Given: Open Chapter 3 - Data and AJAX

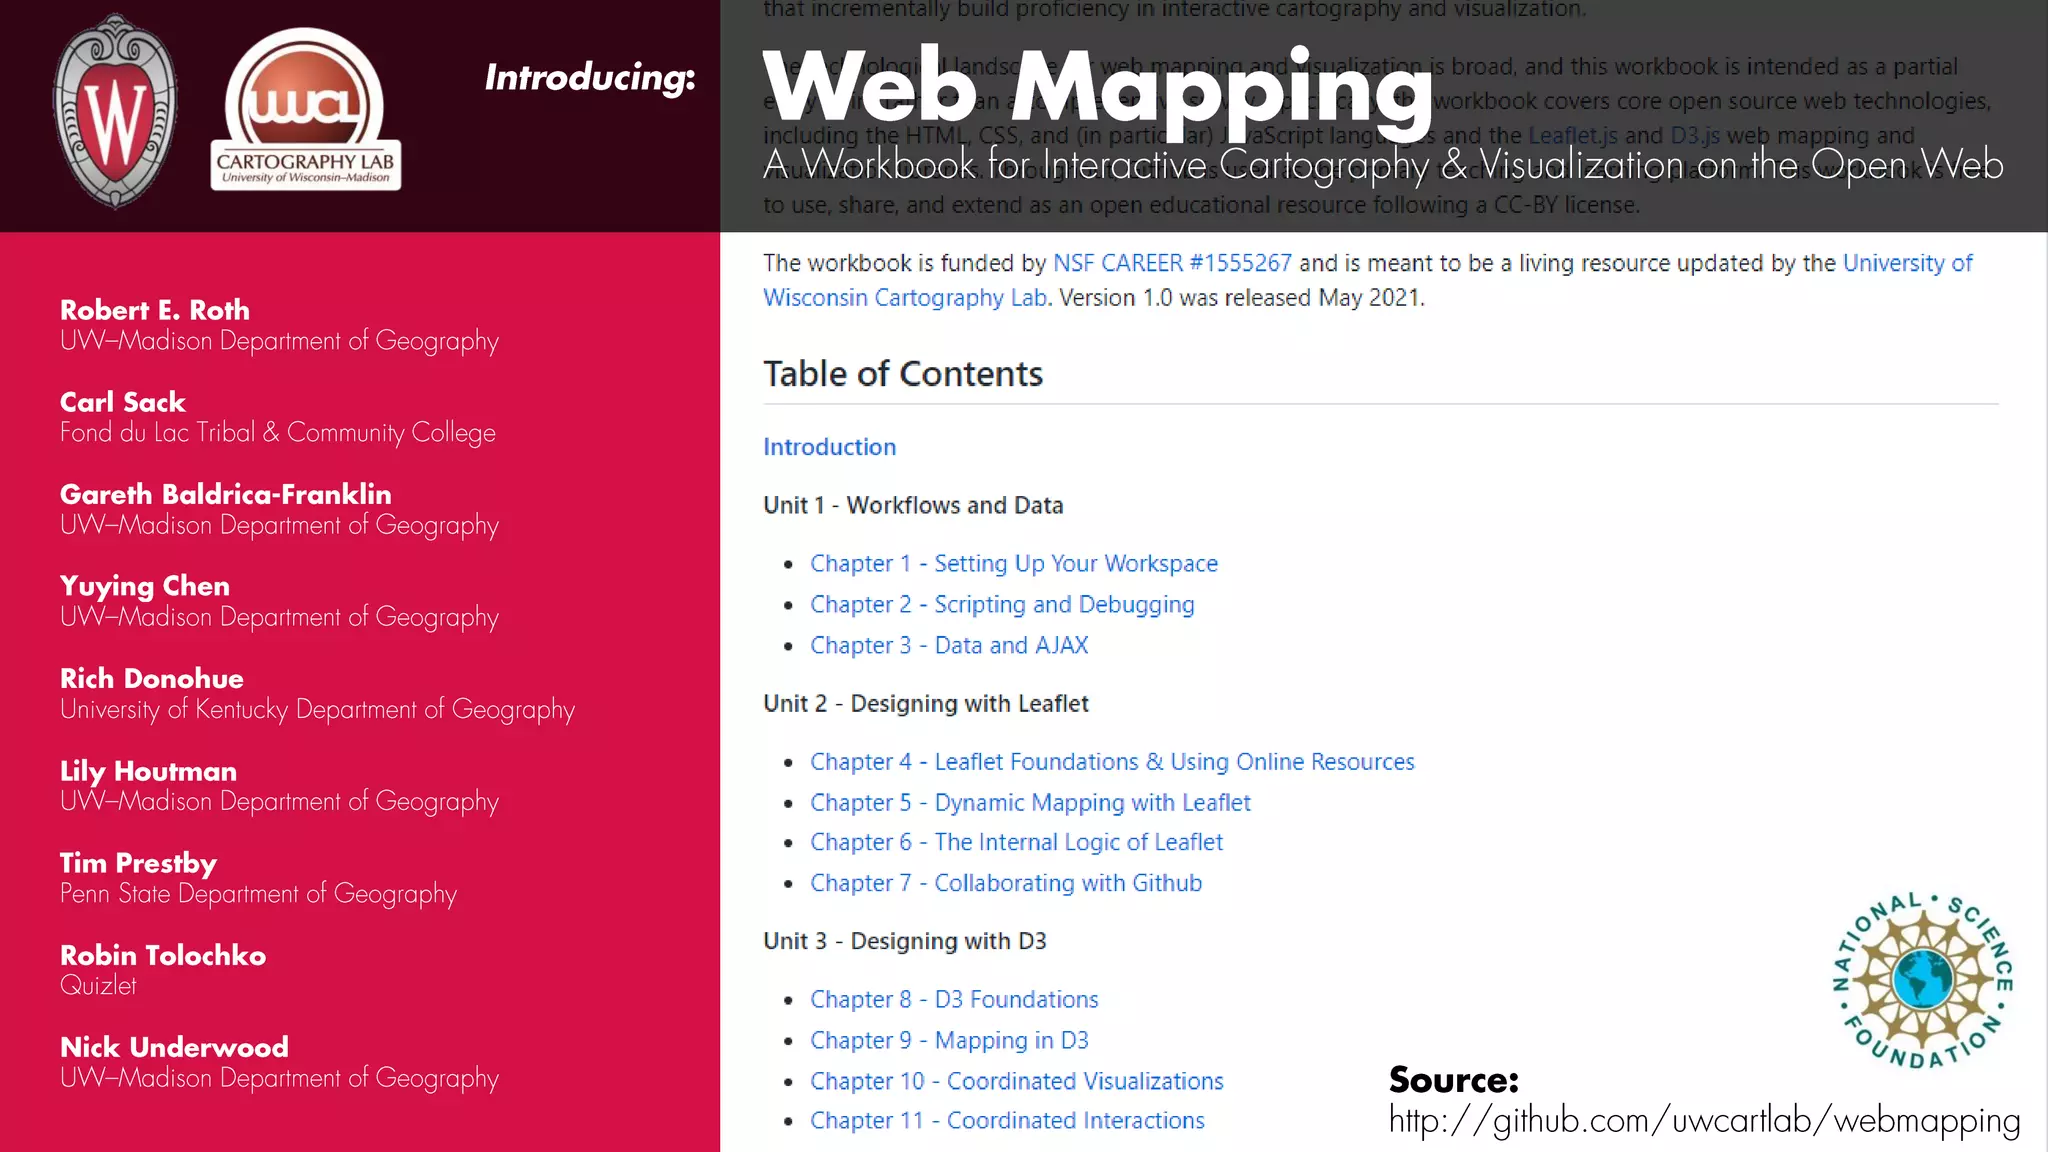Looking at the screenshot, I should point(948,646).
